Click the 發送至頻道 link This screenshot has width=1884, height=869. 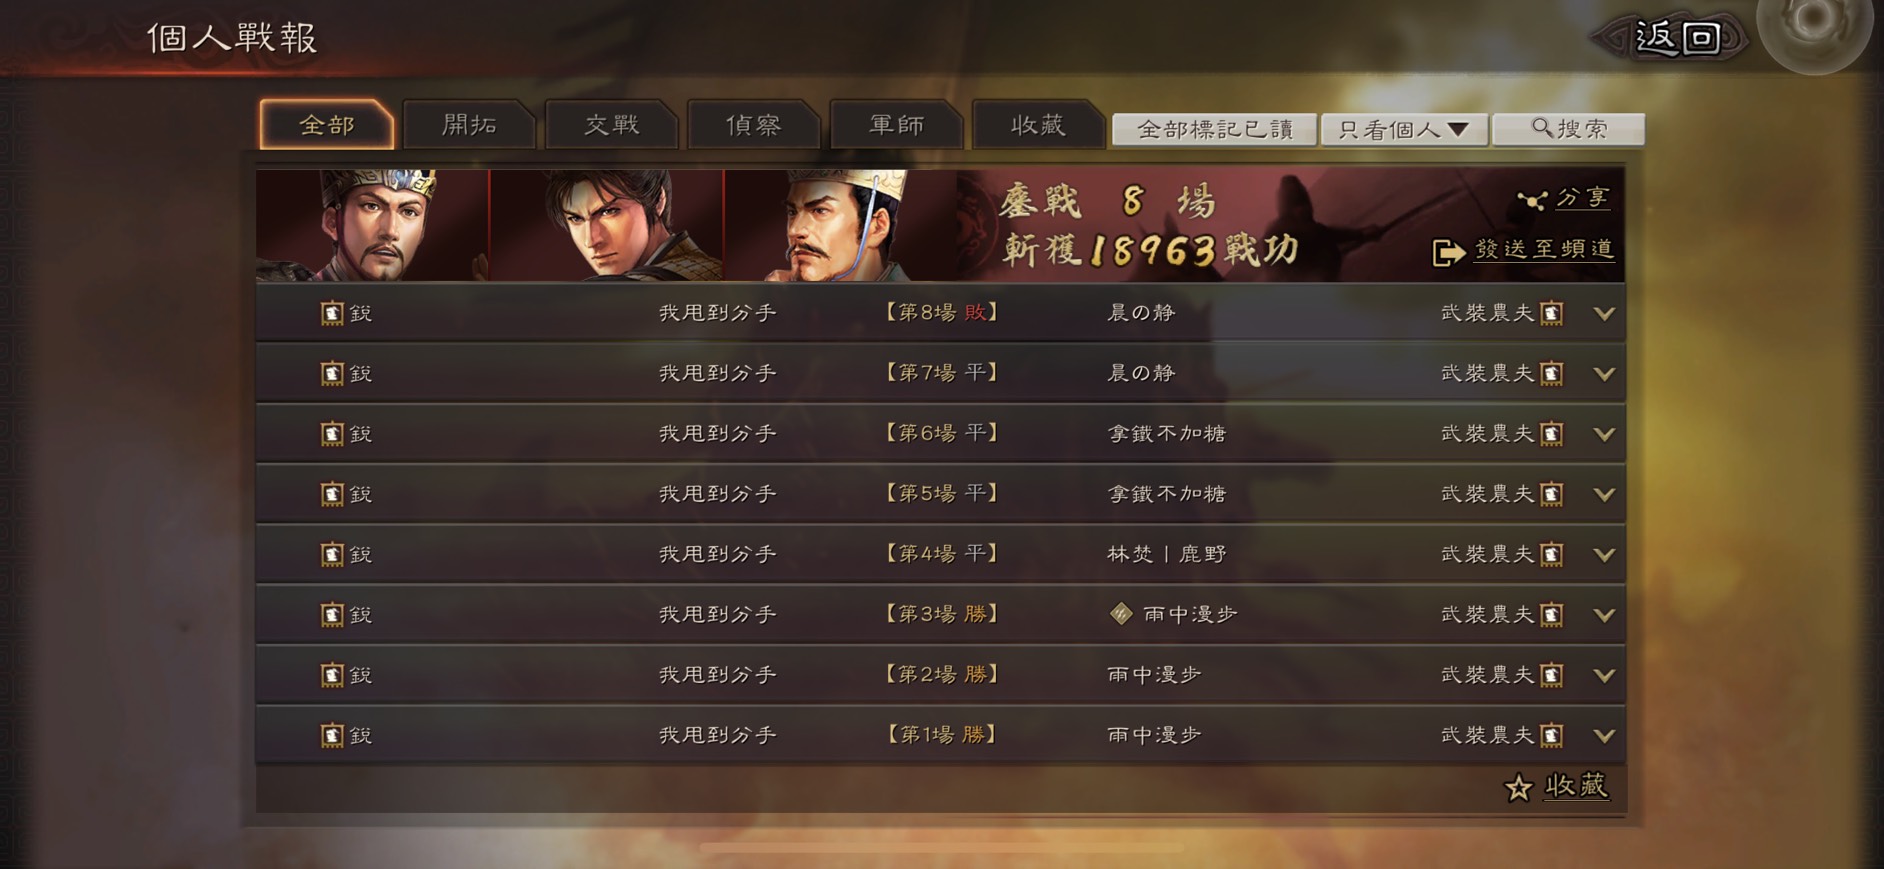pyautogui.click(x=1544, y=249)
